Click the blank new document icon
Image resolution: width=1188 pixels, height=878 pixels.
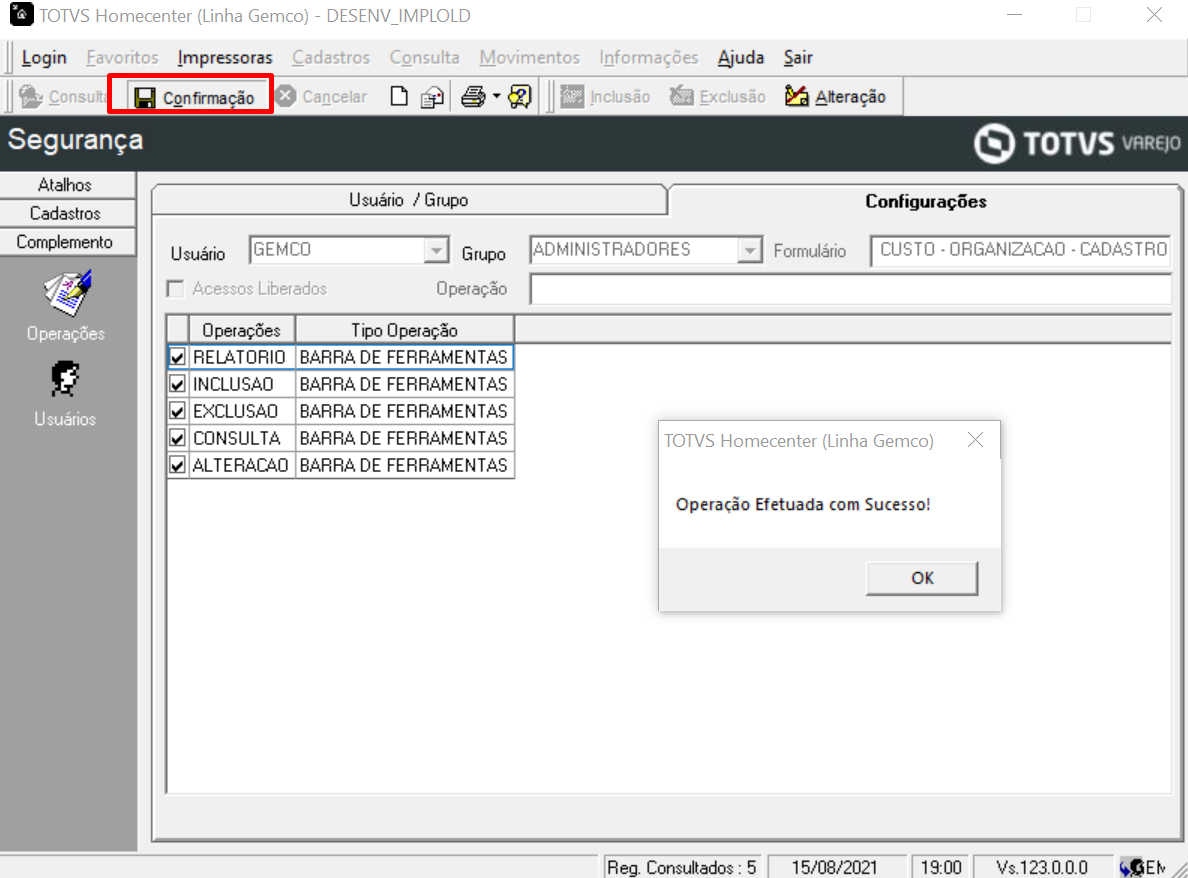[x=399, y=97]
